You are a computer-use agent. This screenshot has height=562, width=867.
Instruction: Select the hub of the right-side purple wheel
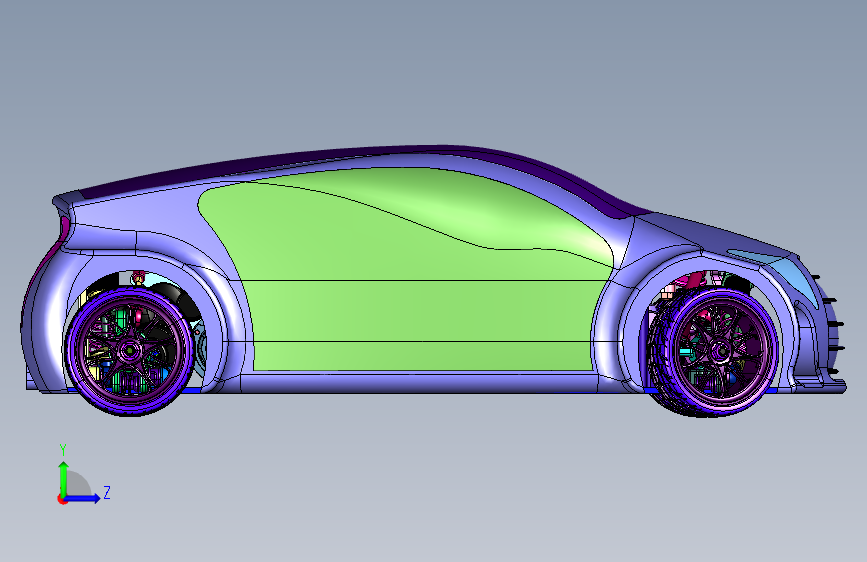(x=720, y=350)
